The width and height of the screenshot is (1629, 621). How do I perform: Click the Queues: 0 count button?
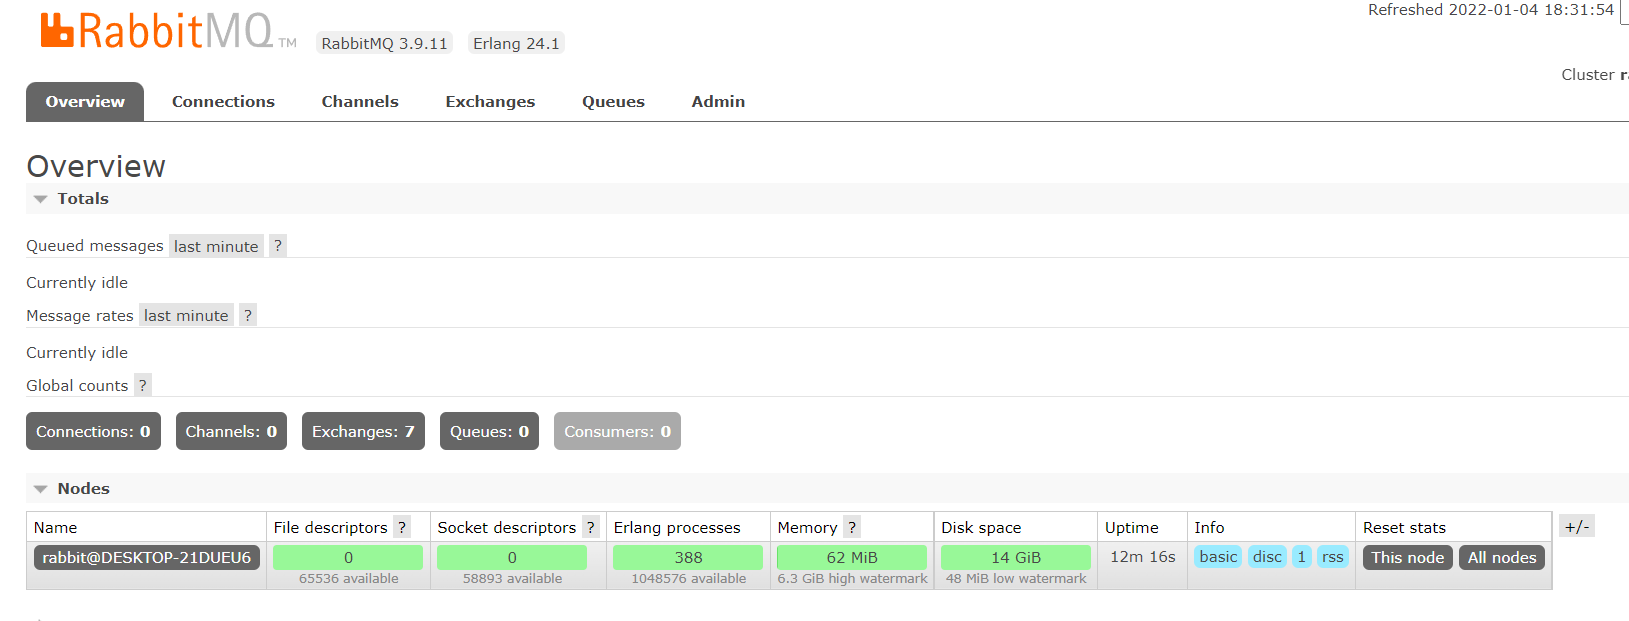(x=489, y=432)
